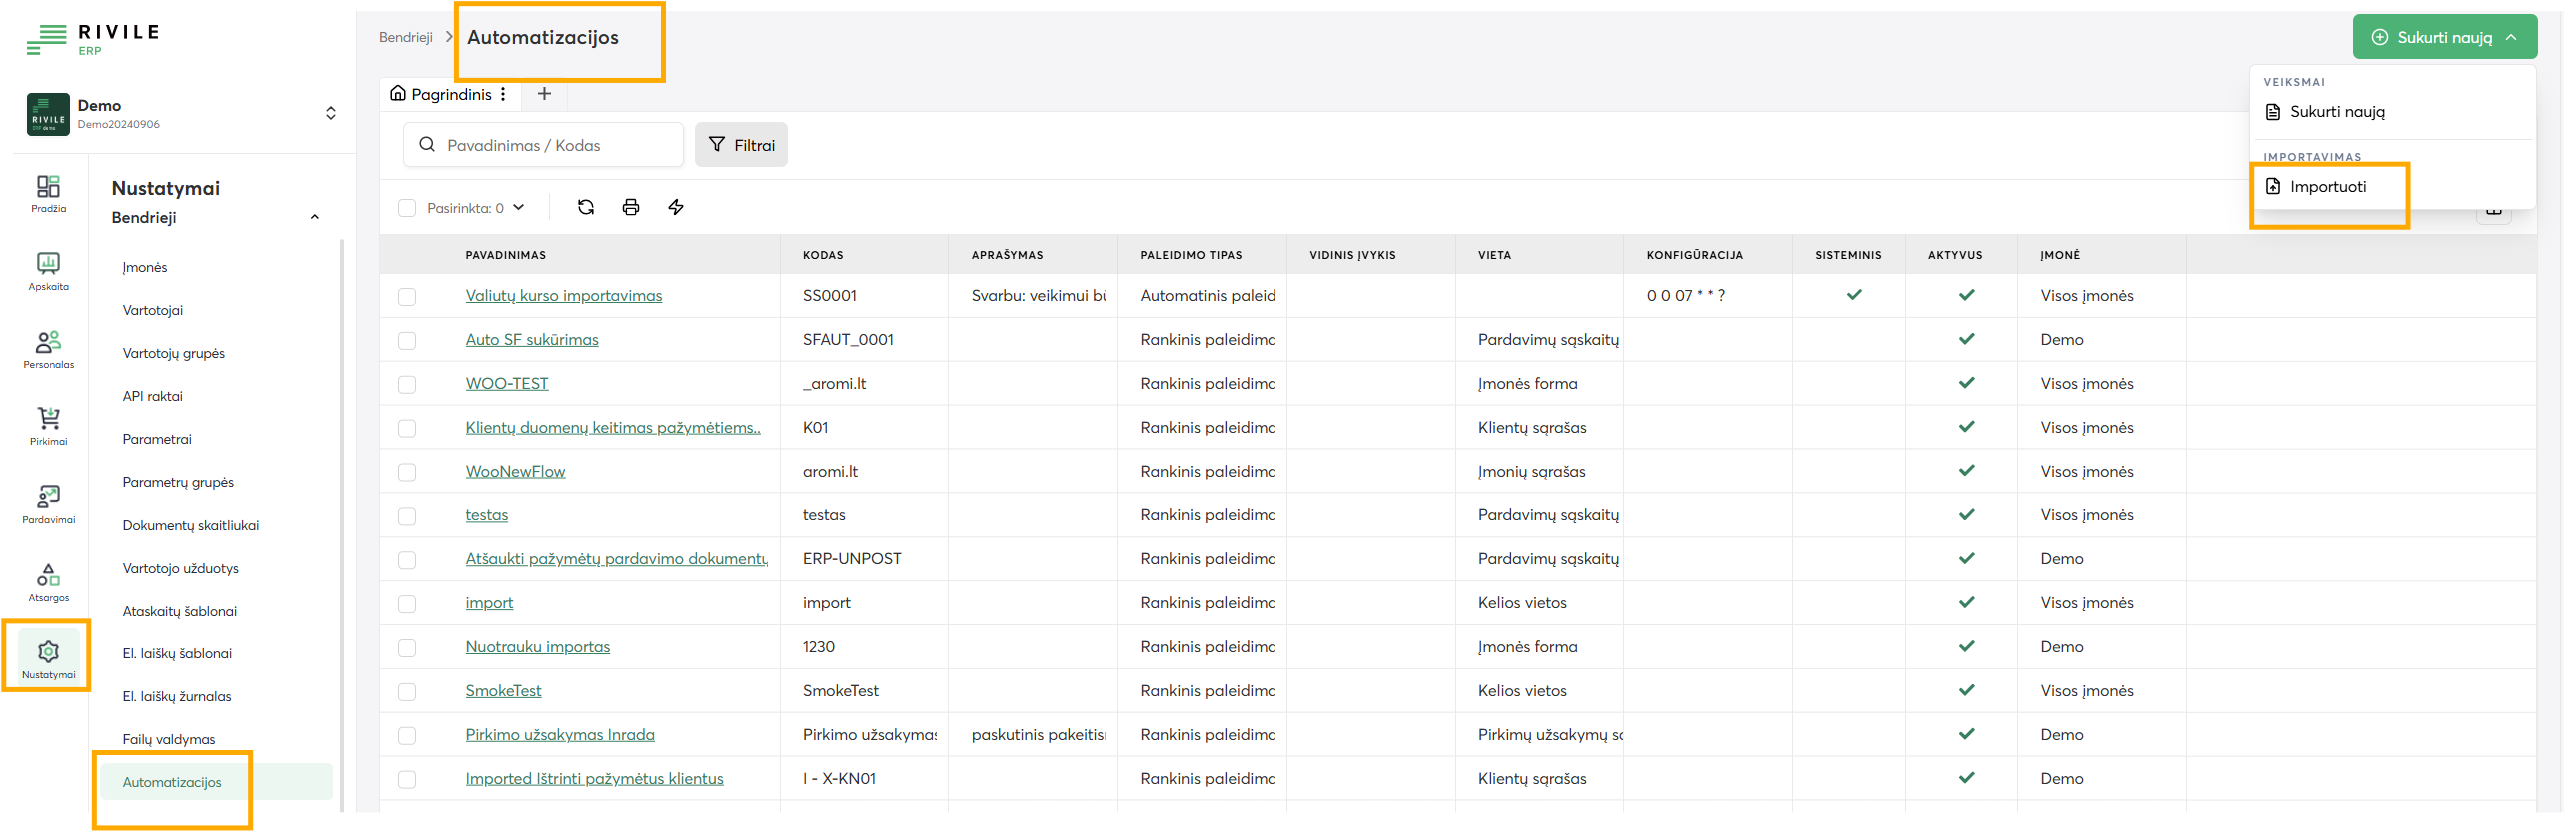Open Pradžia from the sidebar
The height and width of the screenshot is (831, 2564).
[x=48, y=193]
